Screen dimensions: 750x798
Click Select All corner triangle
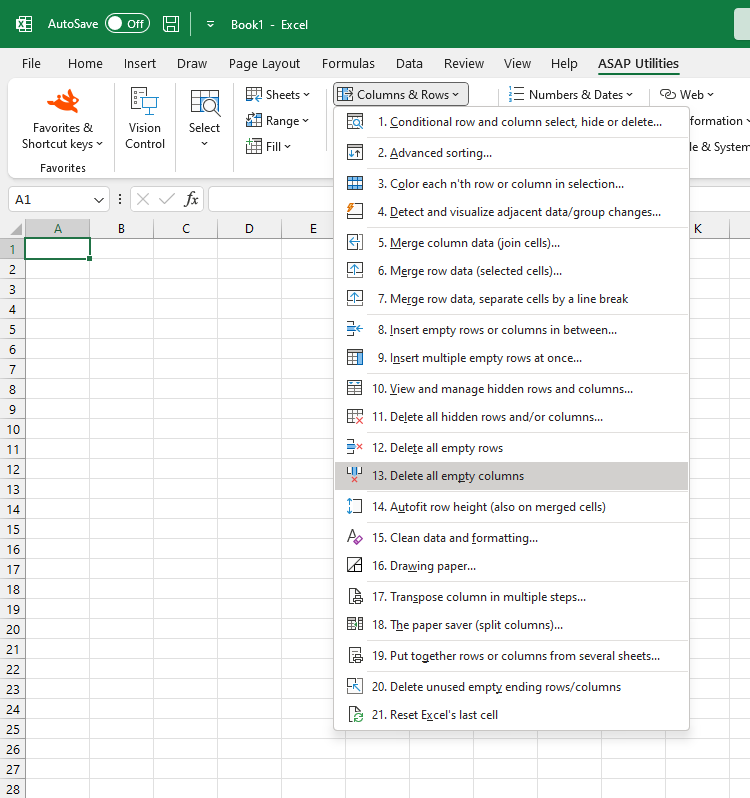pos(15,229)
